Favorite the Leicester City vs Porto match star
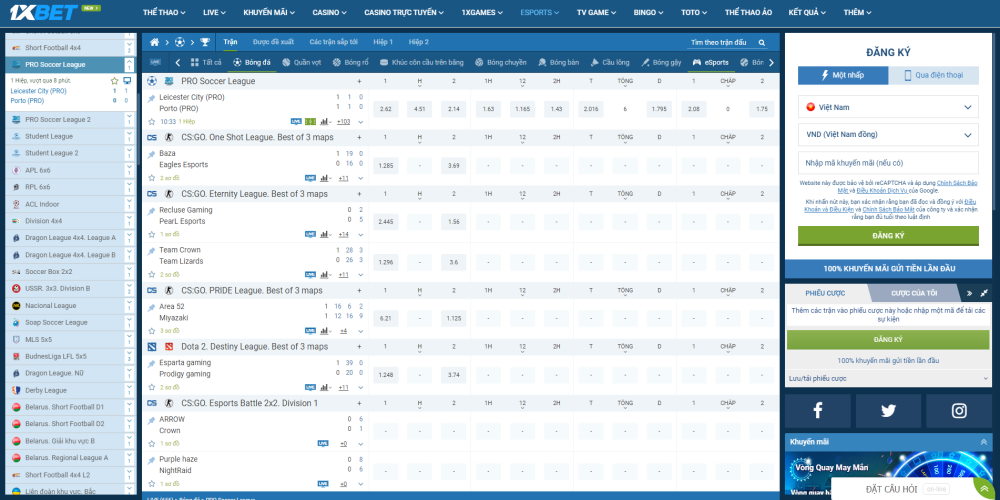This screenshot has width=1000, height=500. 152,121
